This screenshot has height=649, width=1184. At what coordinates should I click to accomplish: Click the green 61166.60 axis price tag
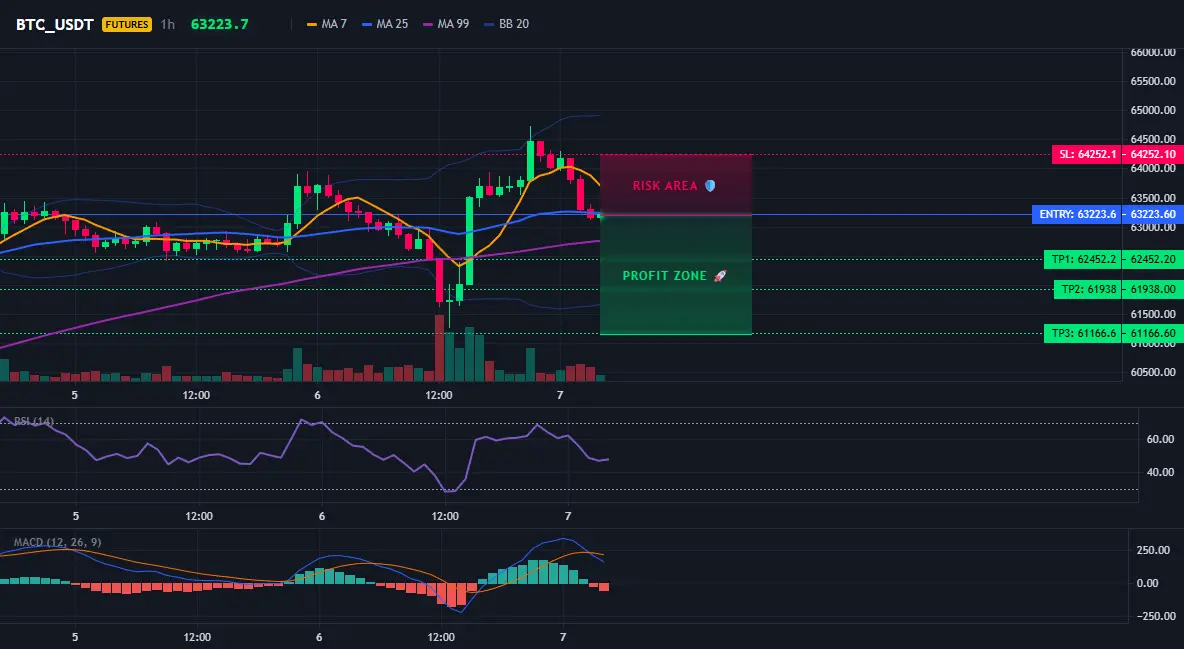pyautogui.click(x=1153, y=333)
